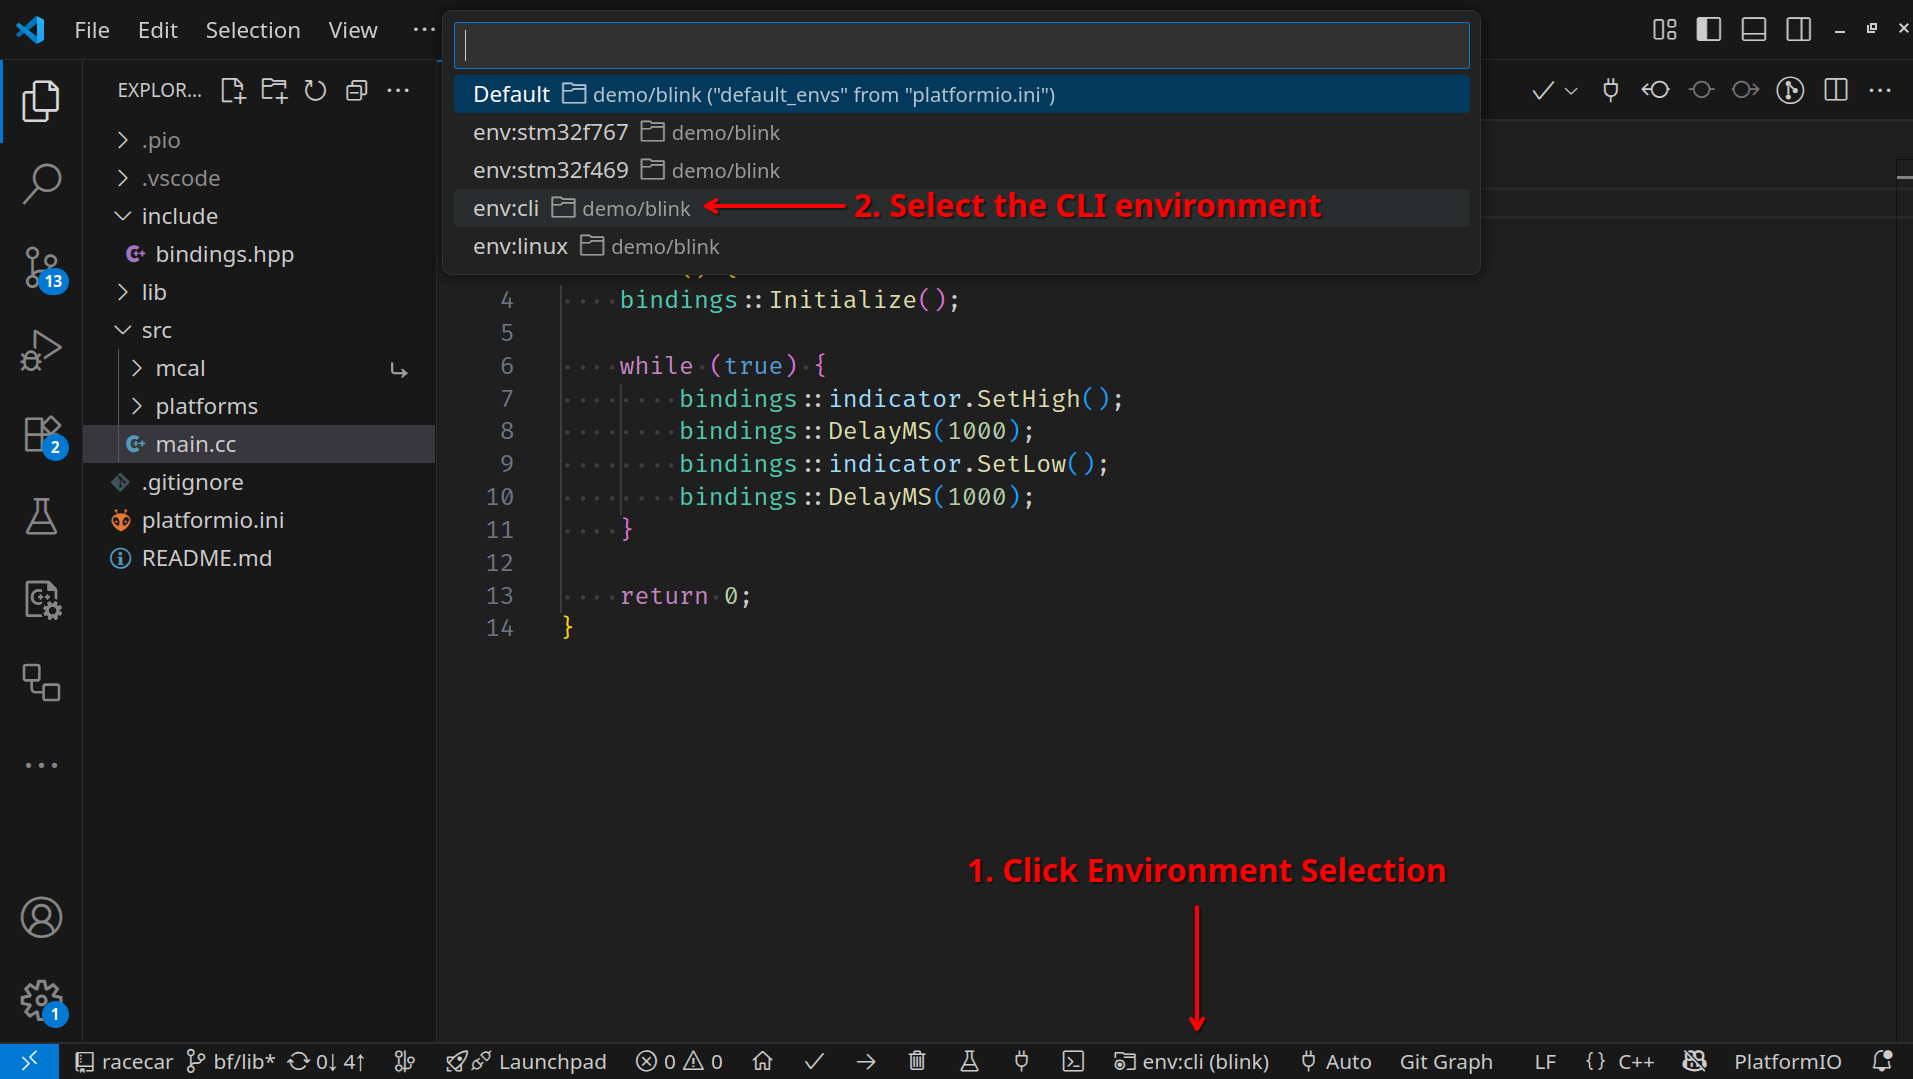Image resolution: width=1913 pixels, height=1079 pixels.
Task: Expand the platforms folder
Action: [206, 406]
